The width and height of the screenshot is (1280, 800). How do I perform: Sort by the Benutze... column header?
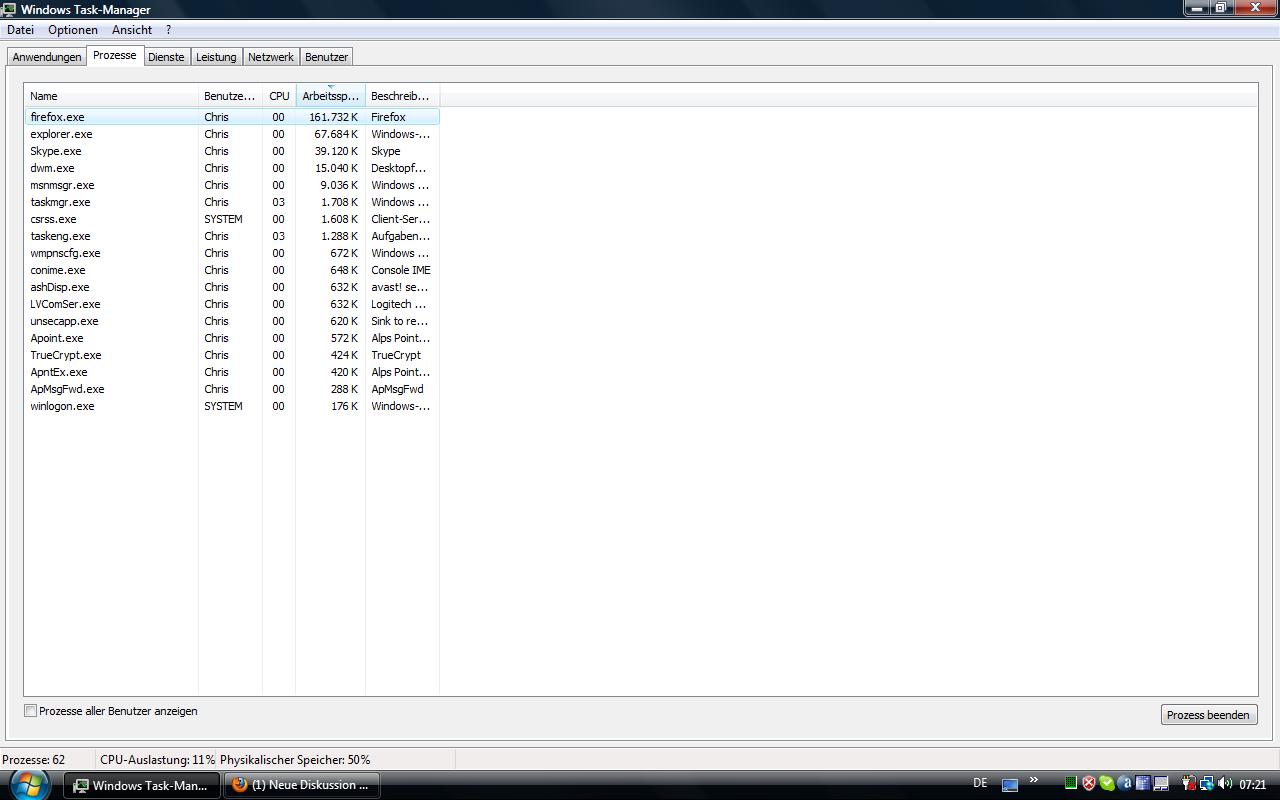[230, 96]
